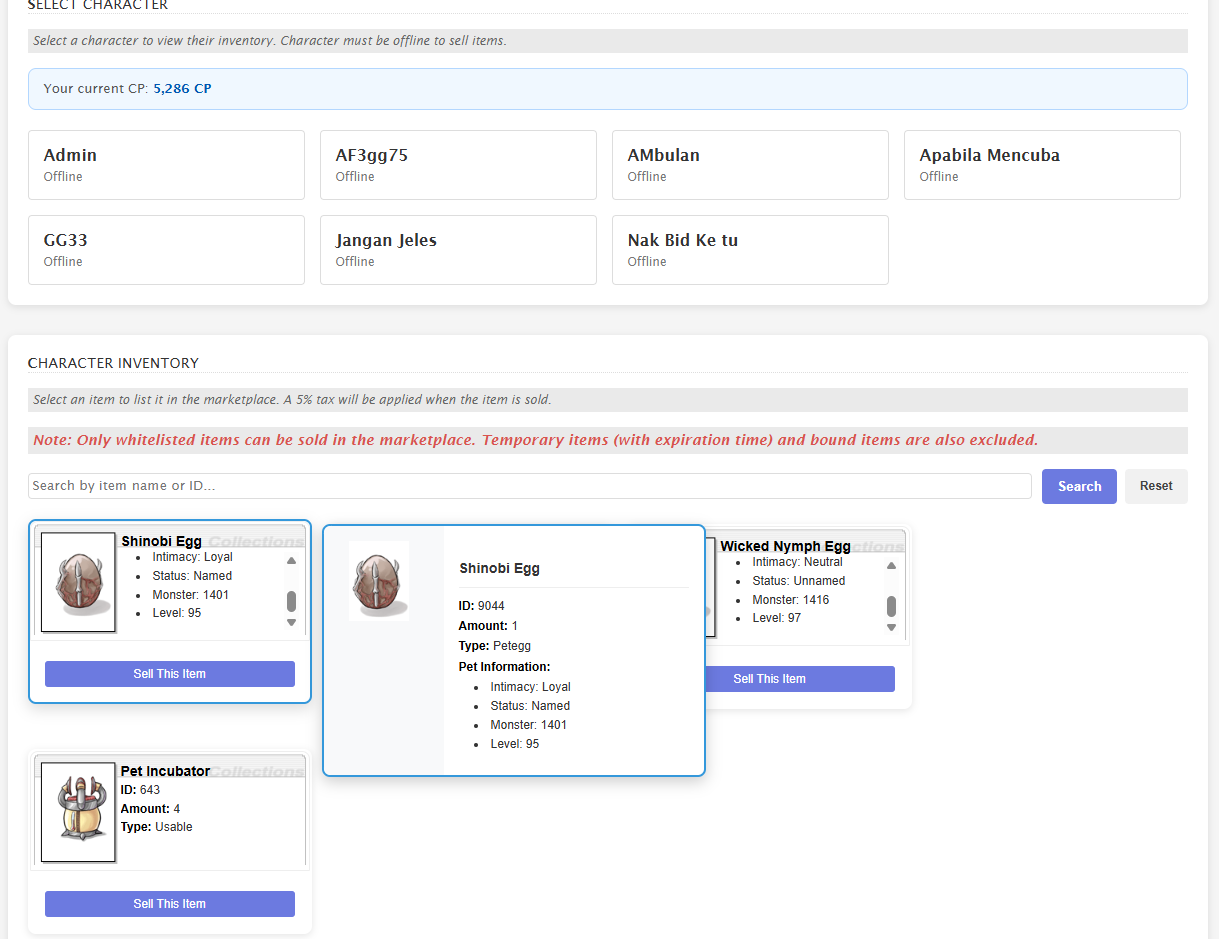Click the Pet Information label in popup
The width and height of the screenshot is (1219, 939).
(504, 667)
